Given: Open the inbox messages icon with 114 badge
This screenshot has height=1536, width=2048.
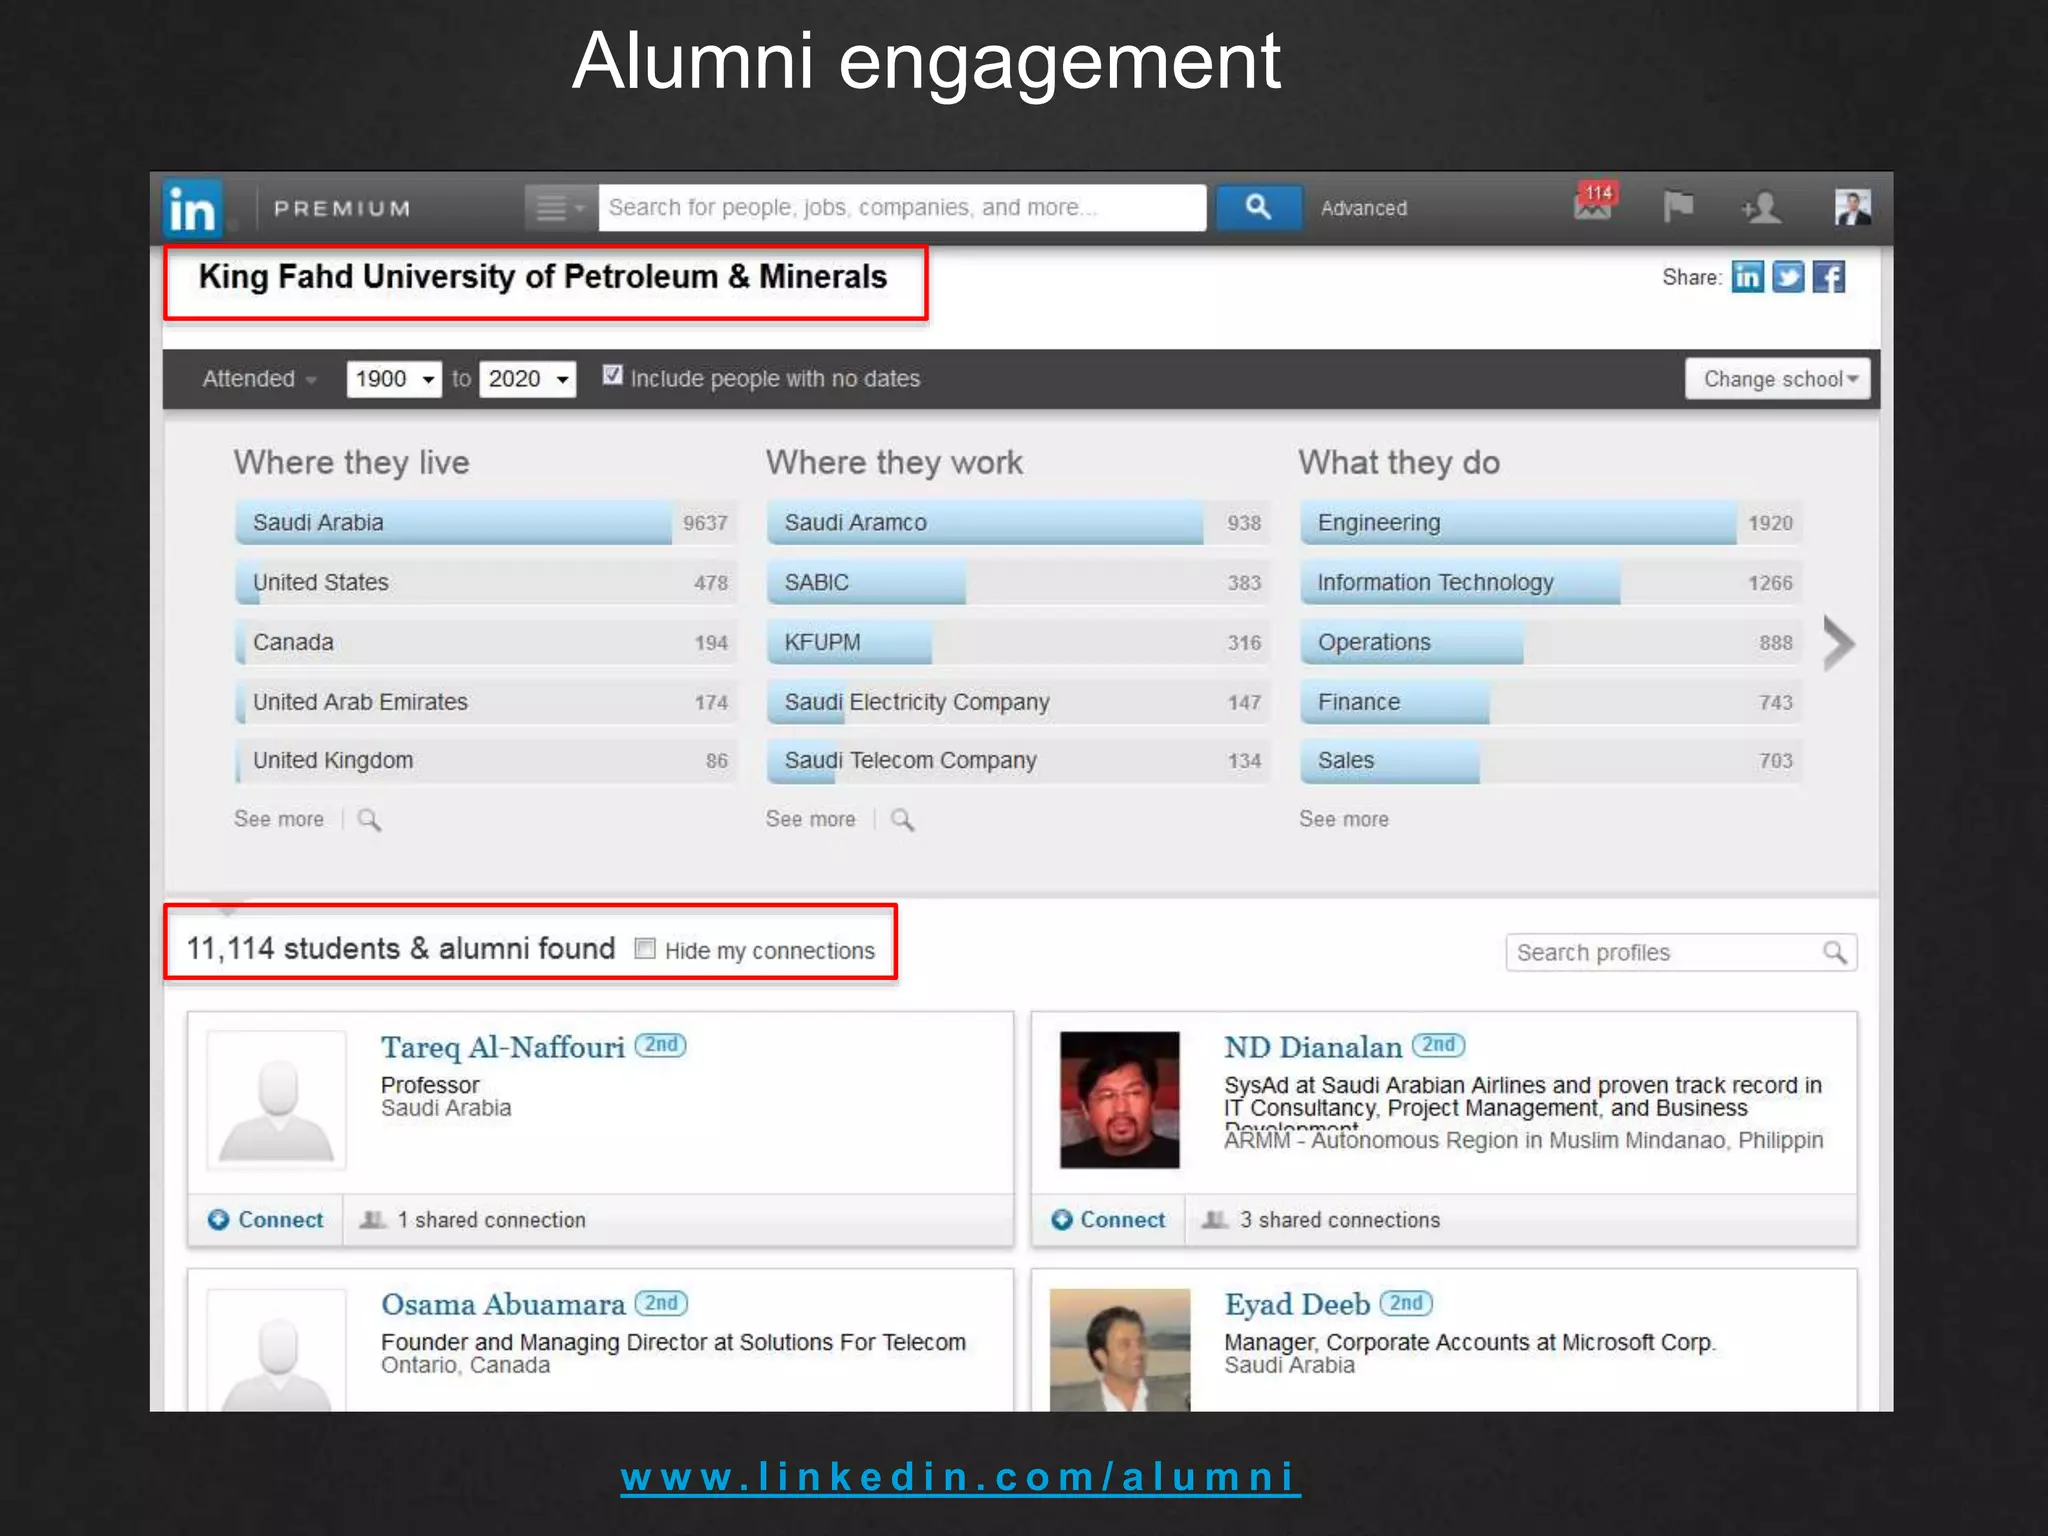Looking at the screenshot, I should click(1594, 202).
